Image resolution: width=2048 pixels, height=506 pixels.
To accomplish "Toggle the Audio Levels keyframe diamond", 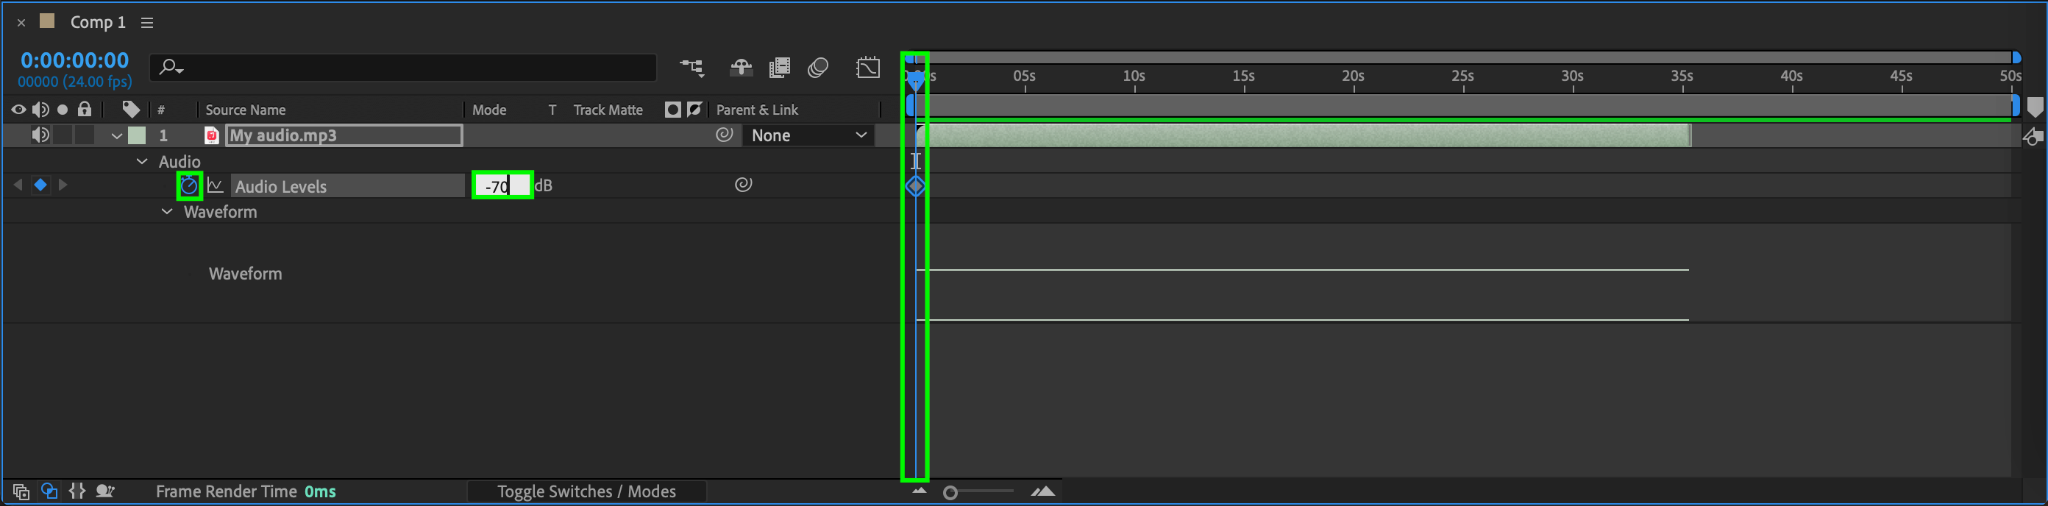I will (x=40, y=184).
